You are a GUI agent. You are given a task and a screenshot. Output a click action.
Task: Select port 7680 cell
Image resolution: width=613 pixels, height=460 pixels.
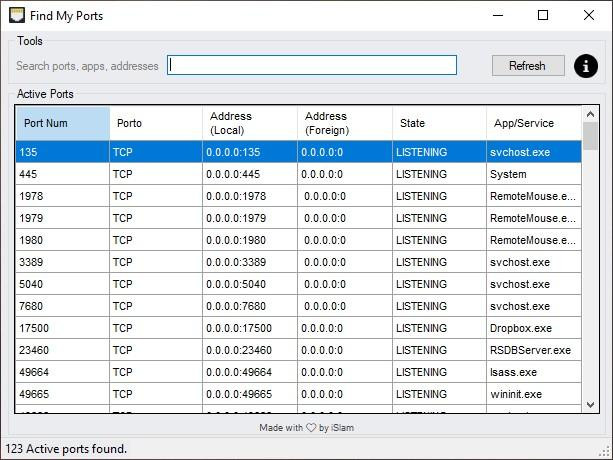pyautogui.click(x=63, y=306)
